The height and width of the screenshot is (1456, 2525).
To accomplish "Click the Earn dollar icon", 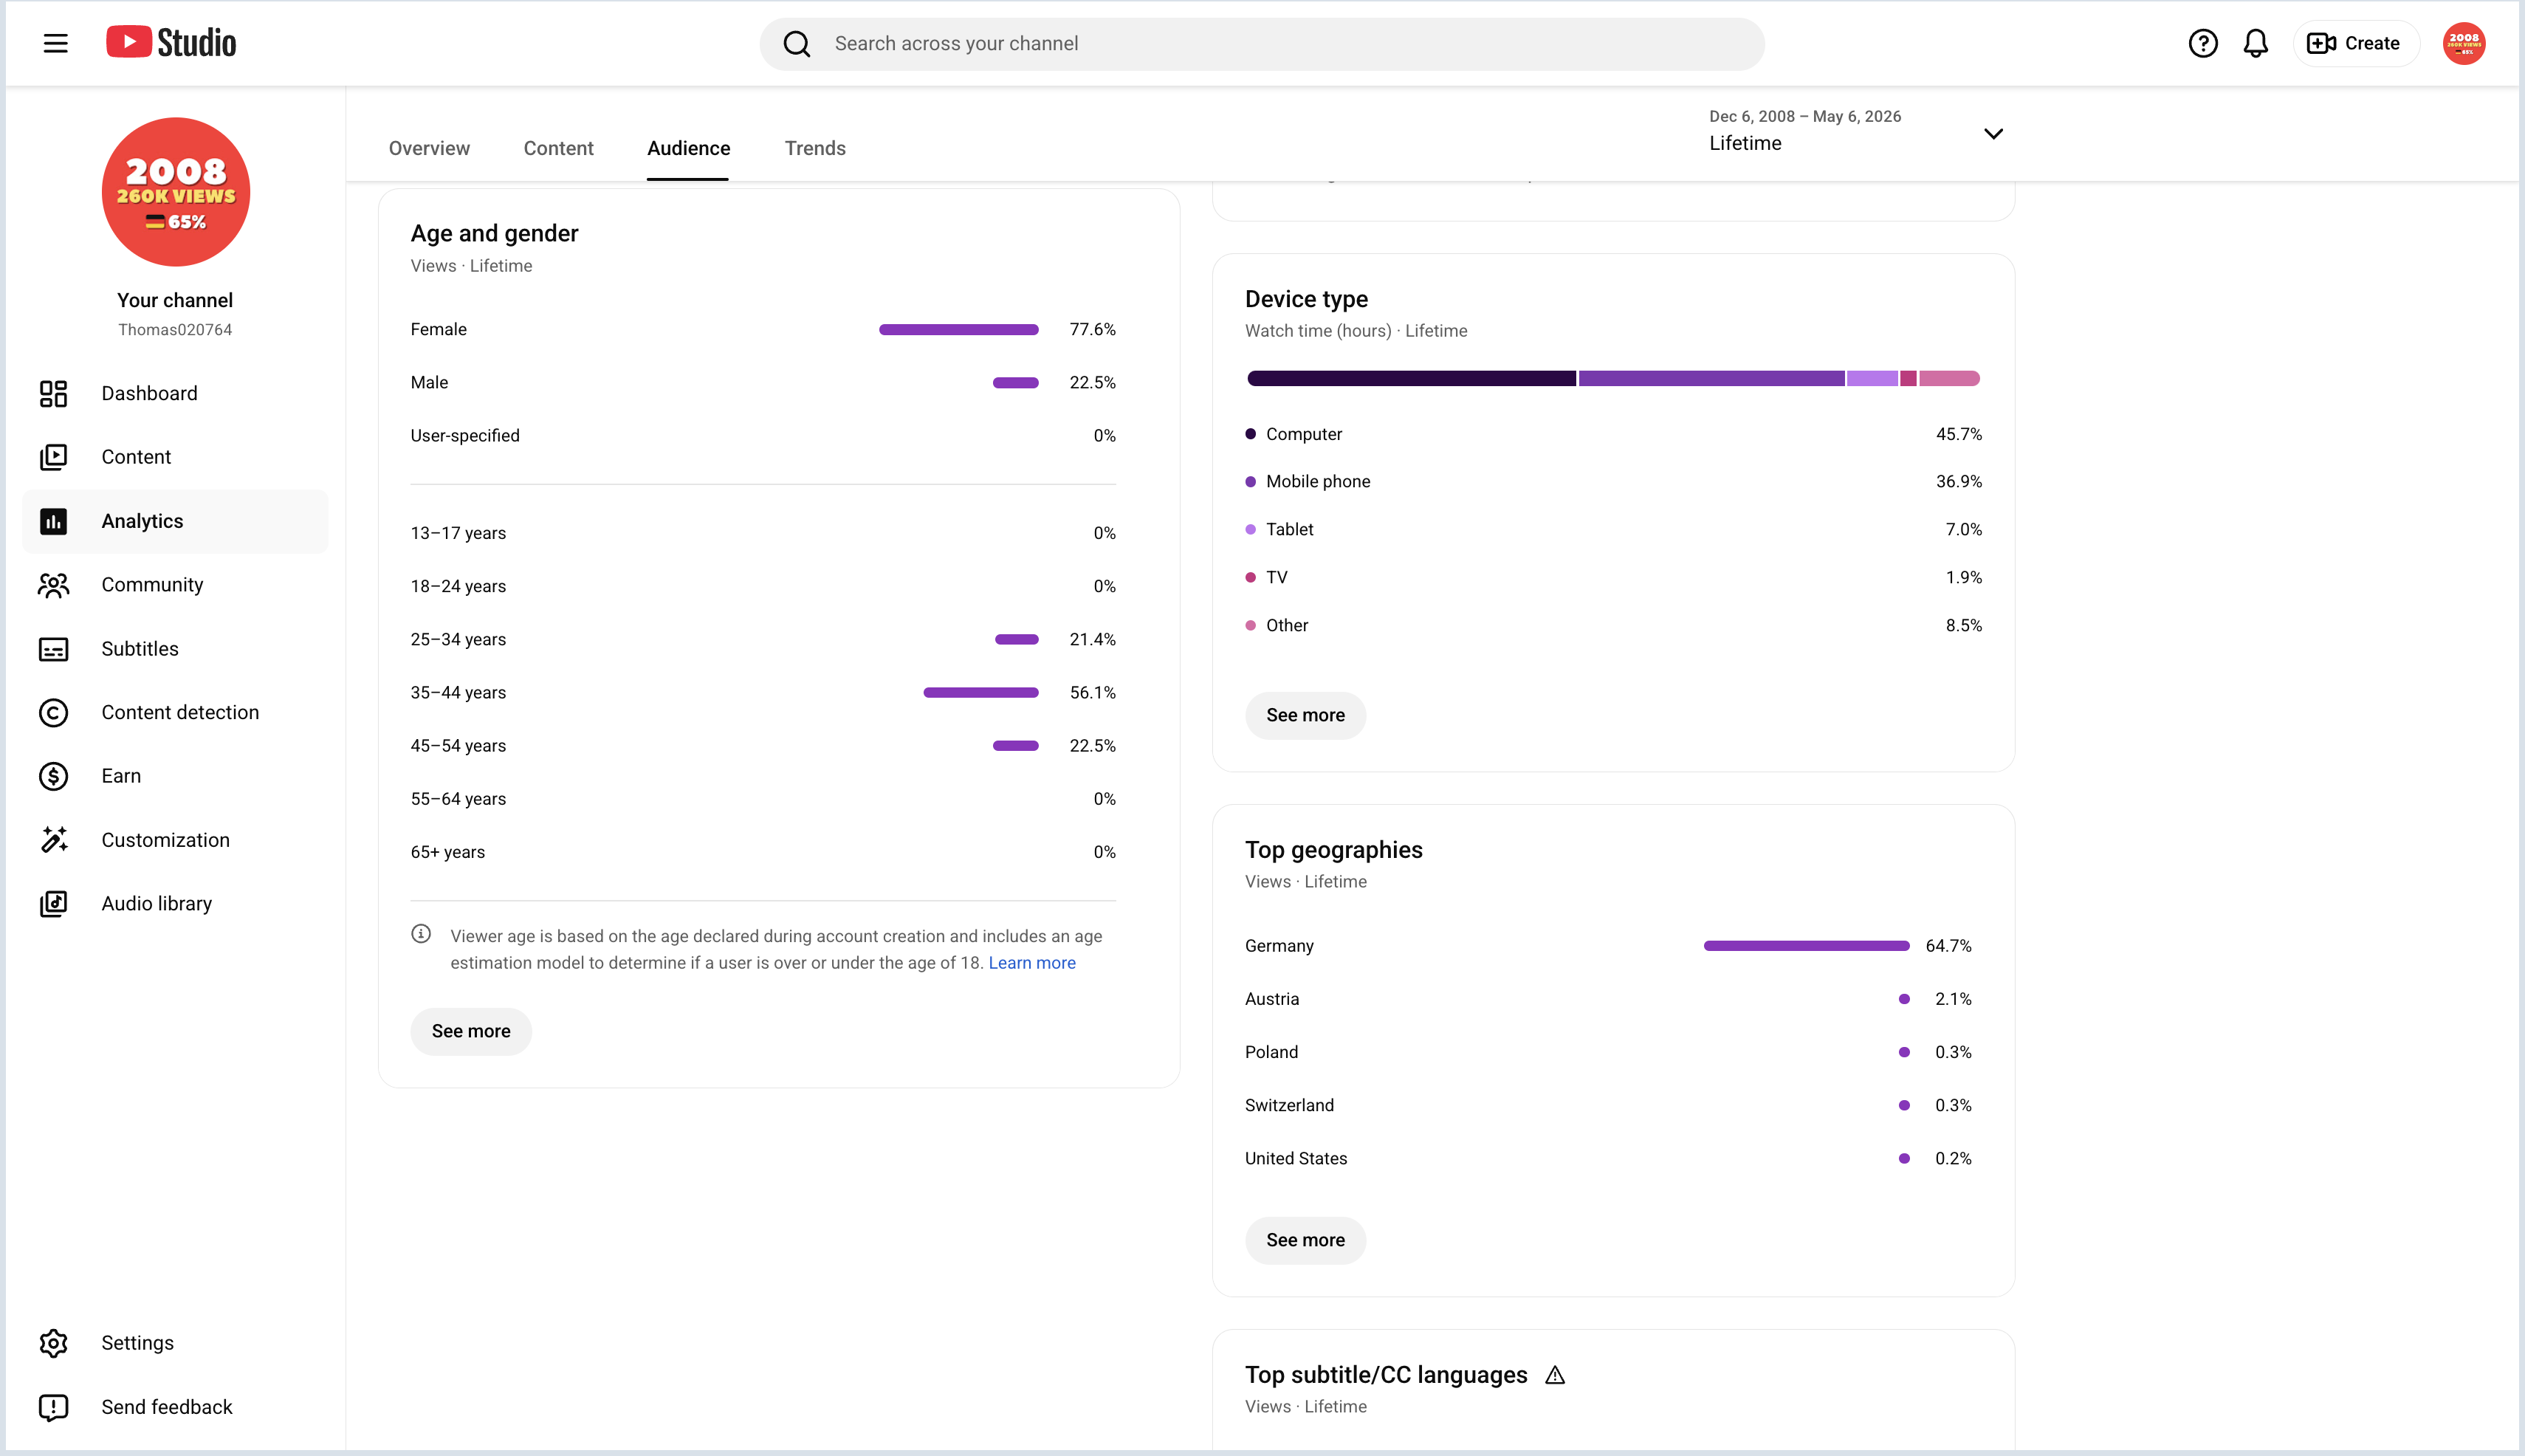I will click(54, 776).
